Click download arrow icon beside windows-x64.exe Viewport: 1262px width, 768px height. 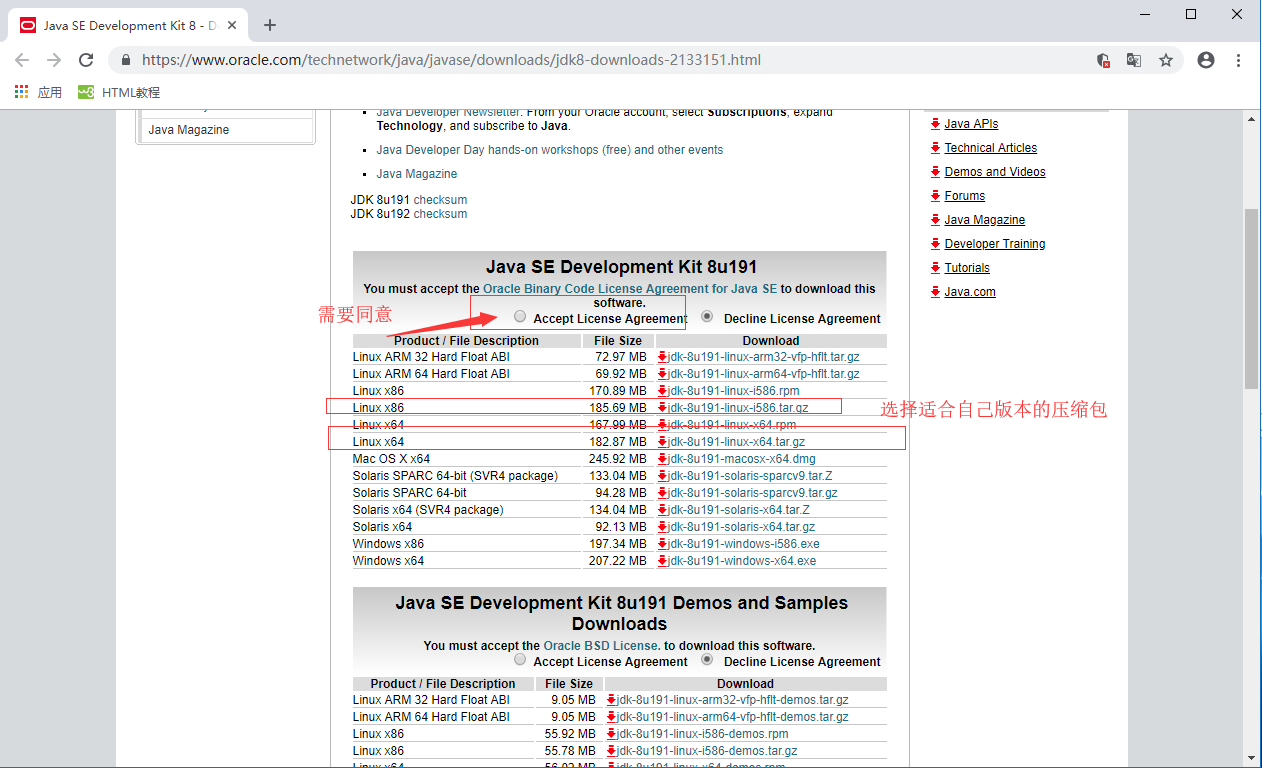tap(662, 561)
